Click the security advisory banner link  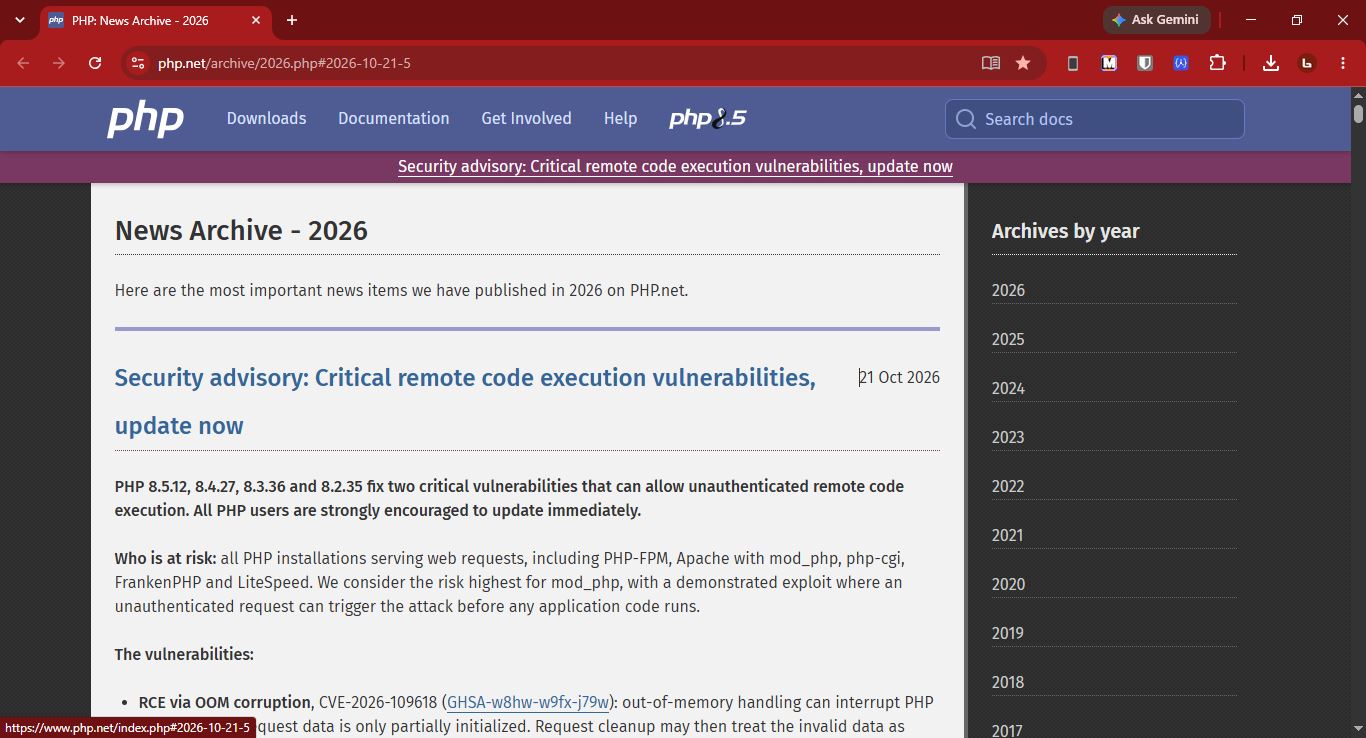tap(675, 166)
